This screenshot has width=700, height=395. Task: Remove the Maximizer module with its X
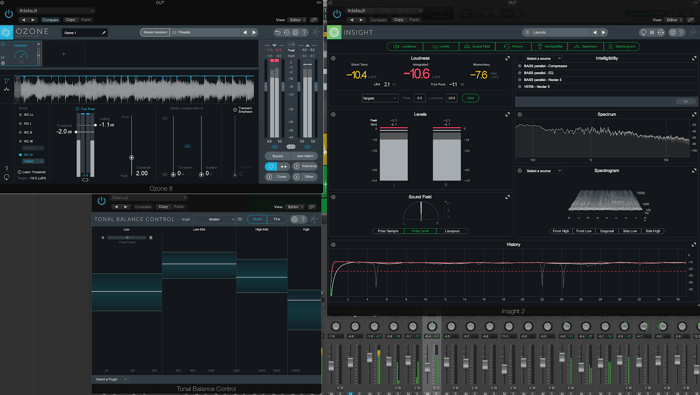[x=38, y=44]
